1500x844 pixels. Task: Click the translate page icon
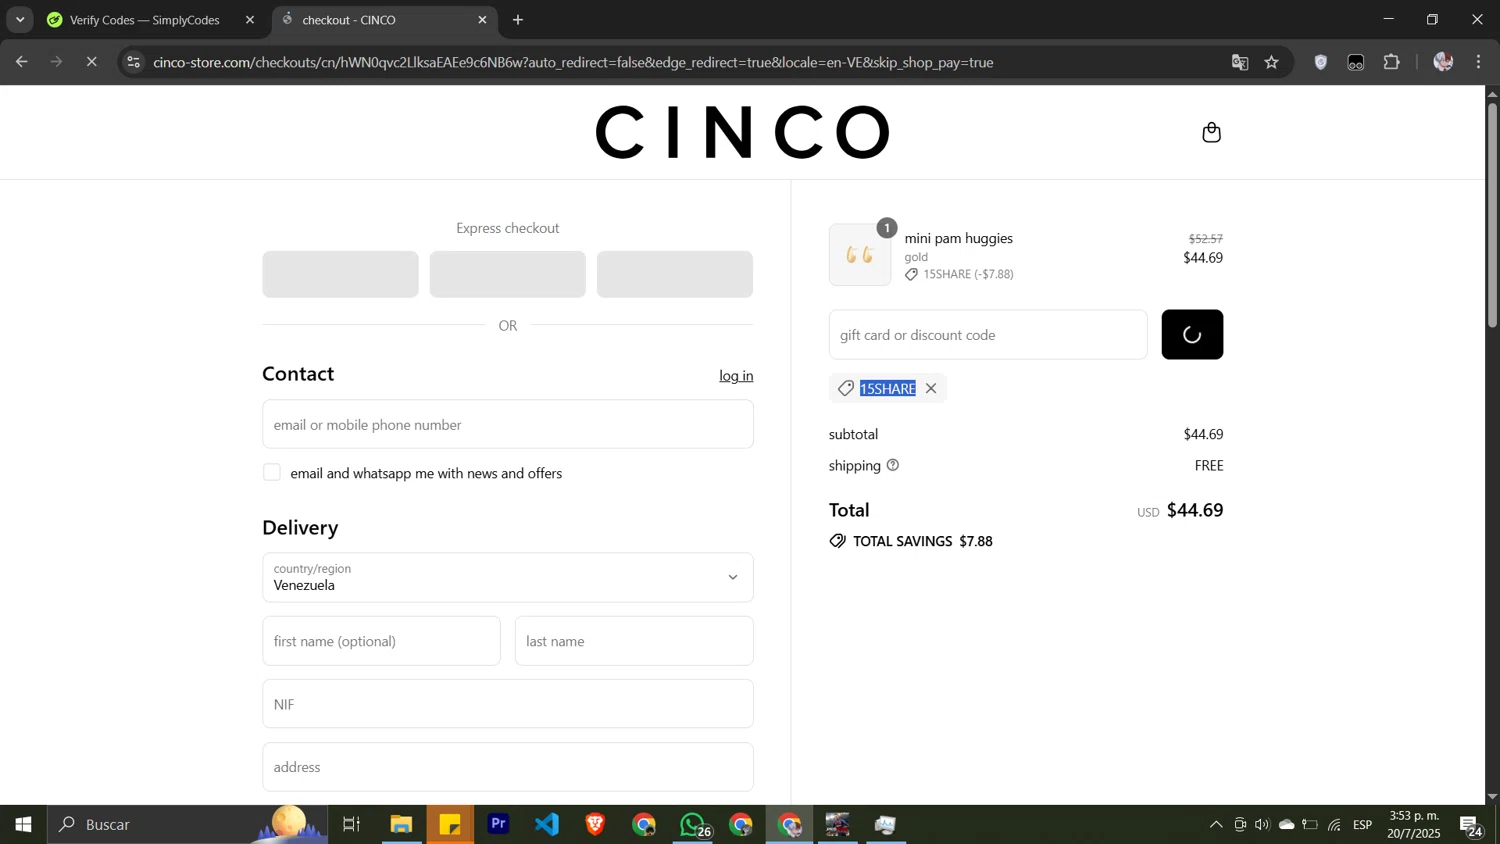tap(1240, 62)
